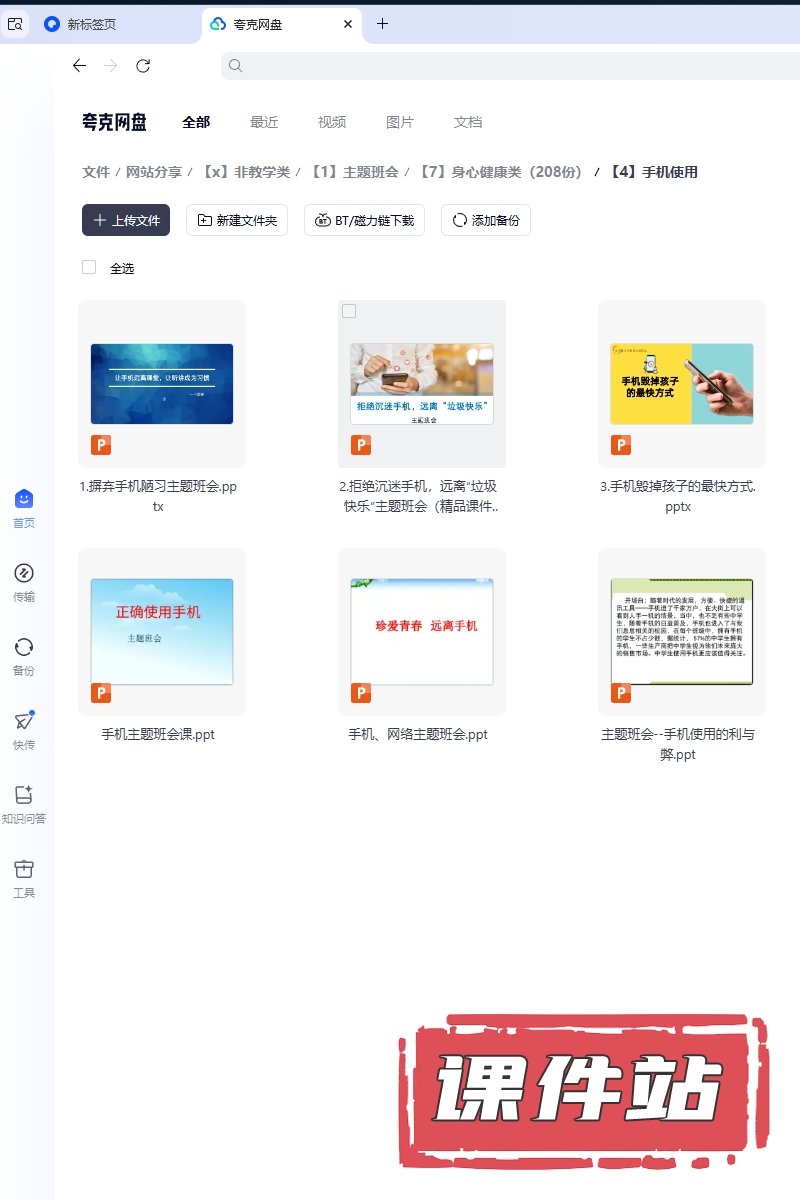Image resolution: width=800 pixels, height=1200 pixels.
Task: Click the 上传文件 button
Action: pos(126,220)
